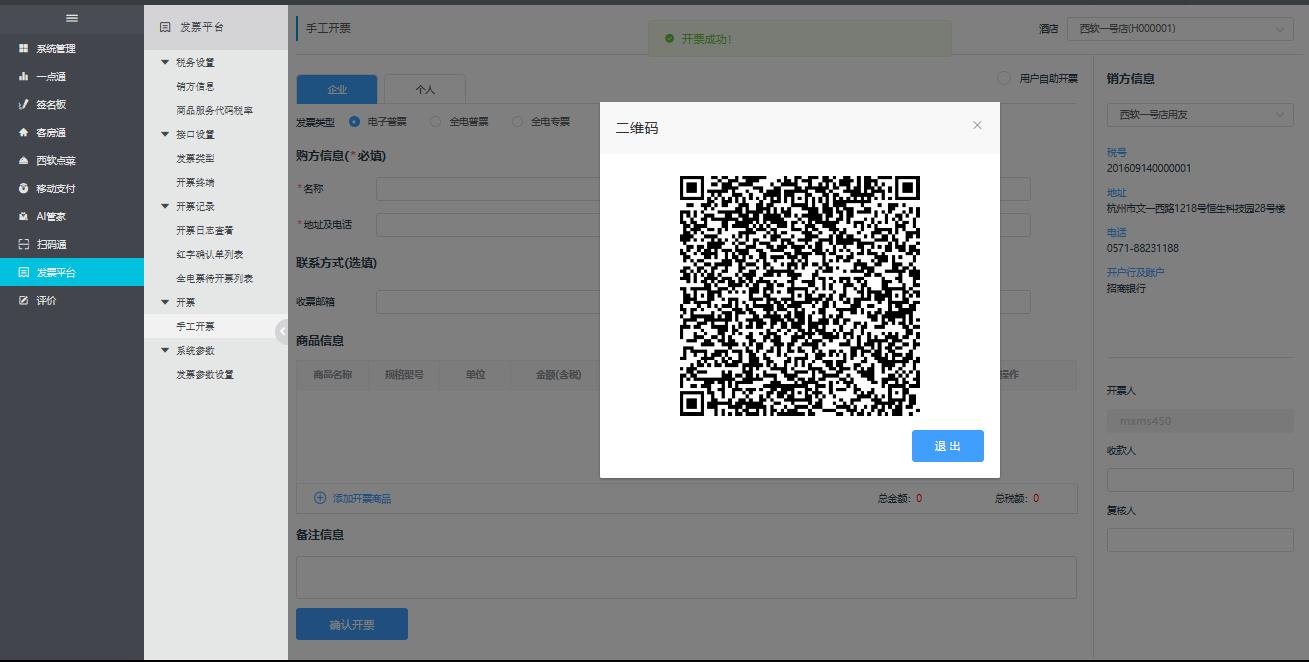Open 红字确认单列表 in the tree
The height and width of the screenshot is (662, 1309).
click(210, 254)
